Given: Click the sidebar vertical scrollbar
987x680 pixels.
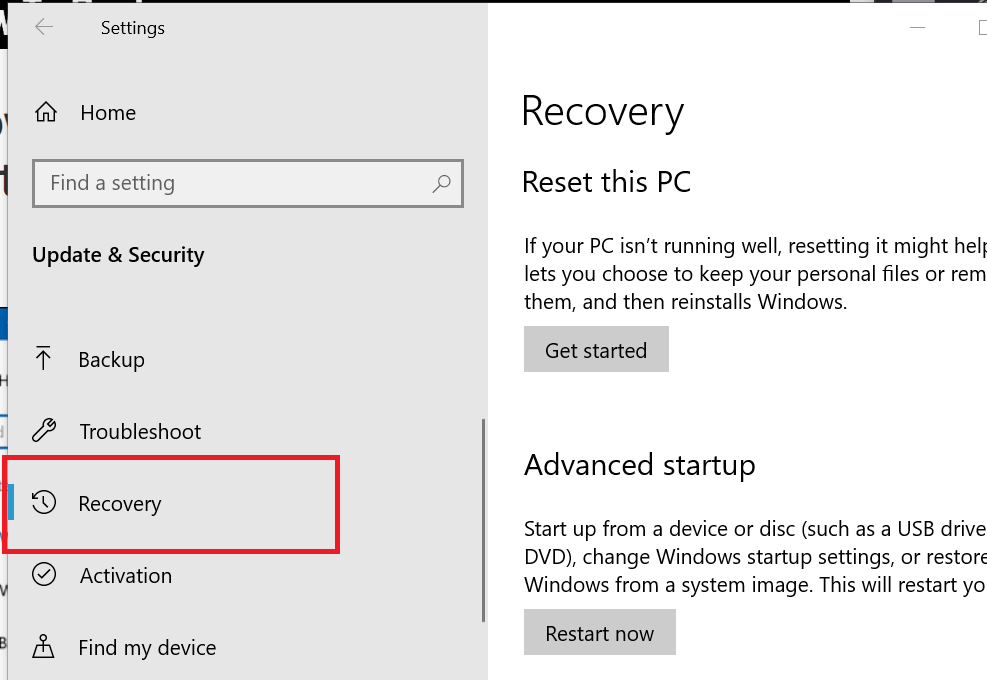Looking at the screenshot, I should [x=483, y=519].
